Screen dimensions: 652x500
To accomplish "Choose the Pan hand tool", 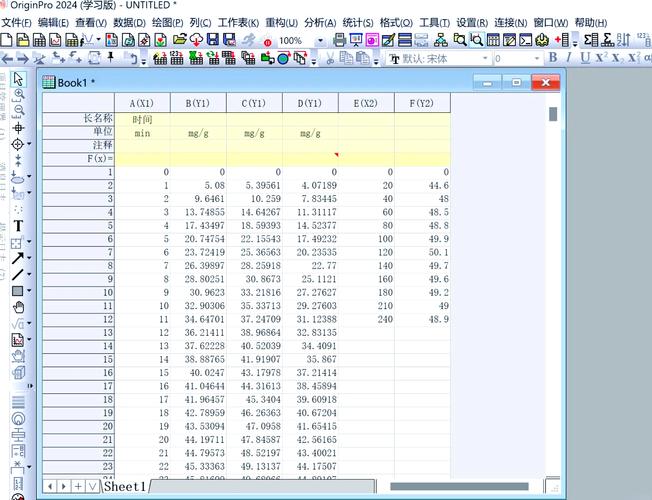I will (18, 307).
